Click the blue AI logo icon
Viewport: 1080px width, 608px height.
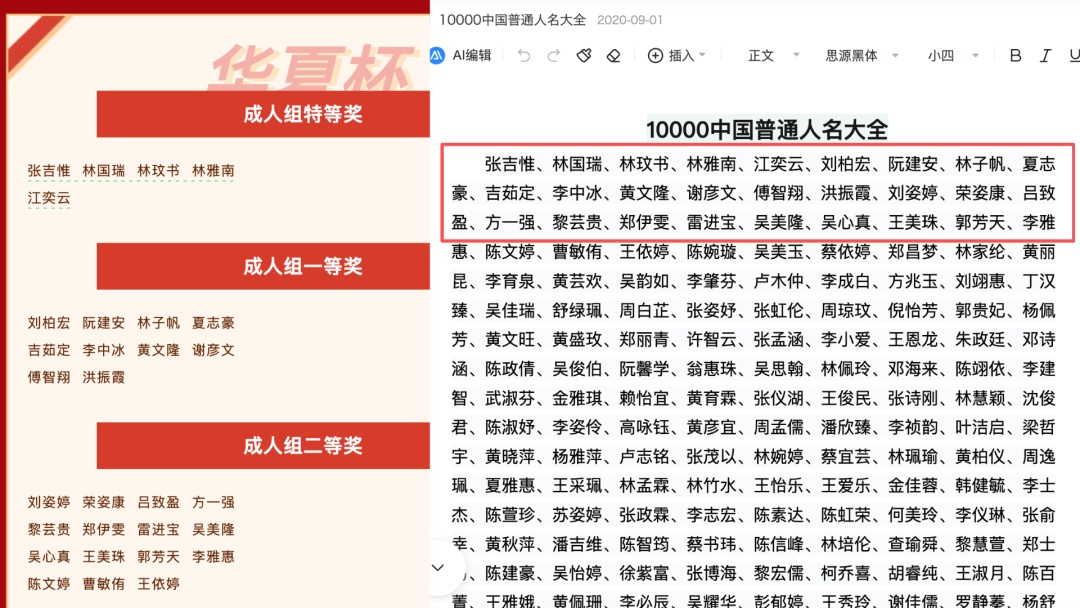(437, 56)
